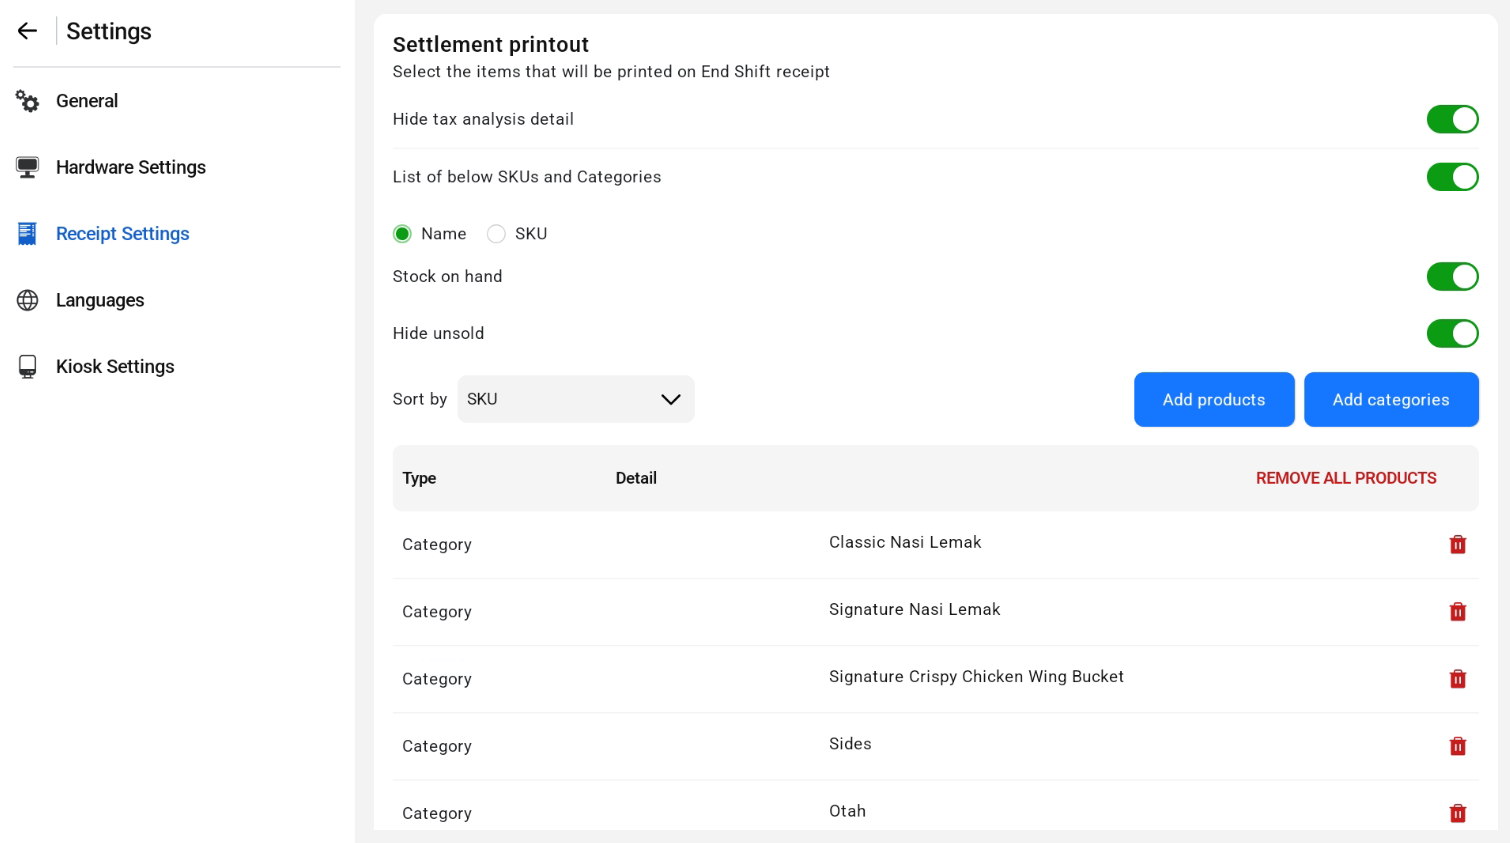
Task: Disable List of below SKUs and Categories
Action: 1452,177
